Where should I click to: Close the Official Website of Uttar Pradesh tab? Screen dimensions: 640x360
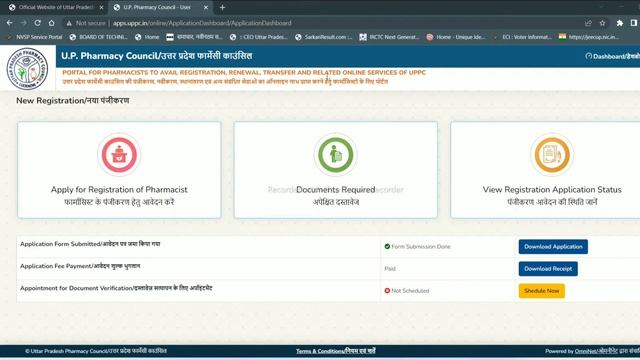[102, 7]
